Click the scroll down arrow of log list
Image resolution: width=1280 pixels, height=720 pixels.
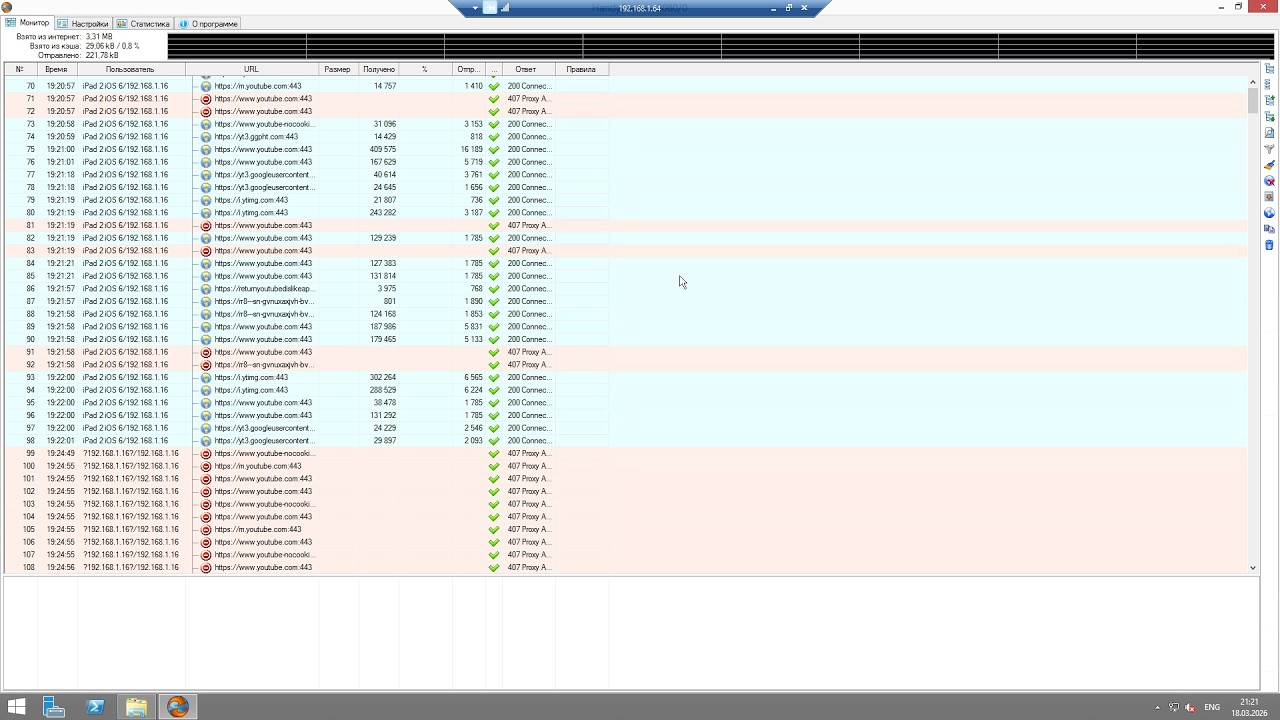click(x=1253, y=568)
